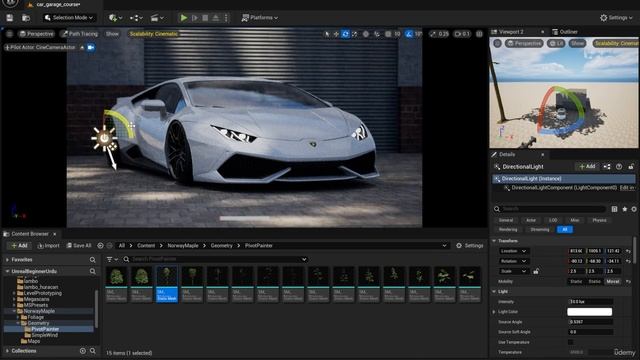The width and height of the screenshot is (640, 360).
Task: Toggle the Use Temperature checkbox
Action: 571,342
